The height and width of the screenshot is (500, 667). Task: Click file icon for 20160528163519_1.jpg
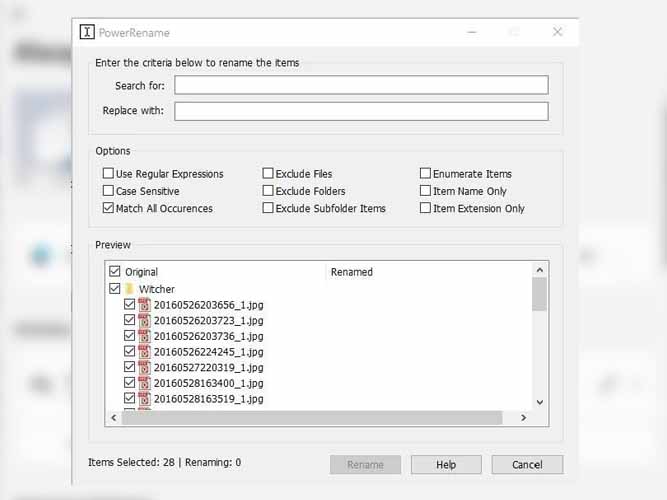coord(144,399)
